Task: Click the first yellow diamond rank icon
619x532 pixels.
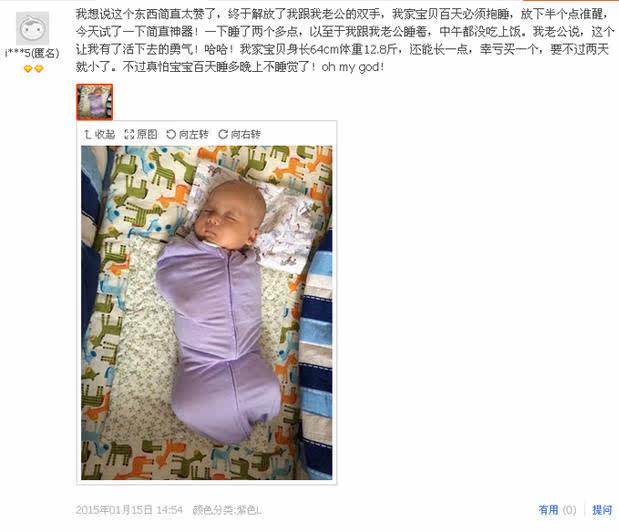Action: click(x=28, y=69)
